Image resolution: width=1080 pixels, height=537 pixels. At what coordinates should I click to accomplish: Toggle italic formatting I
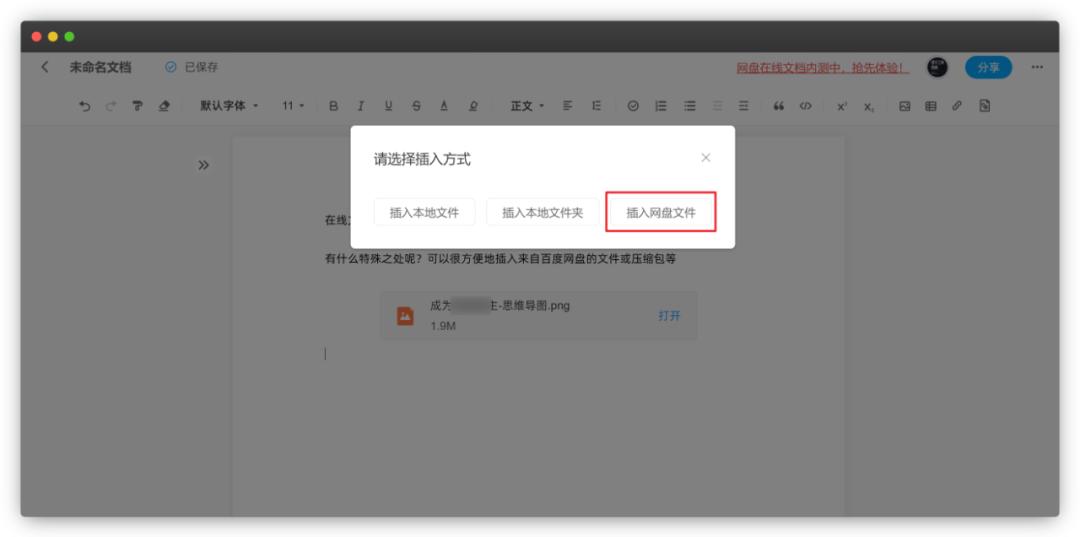coord(361,106)
